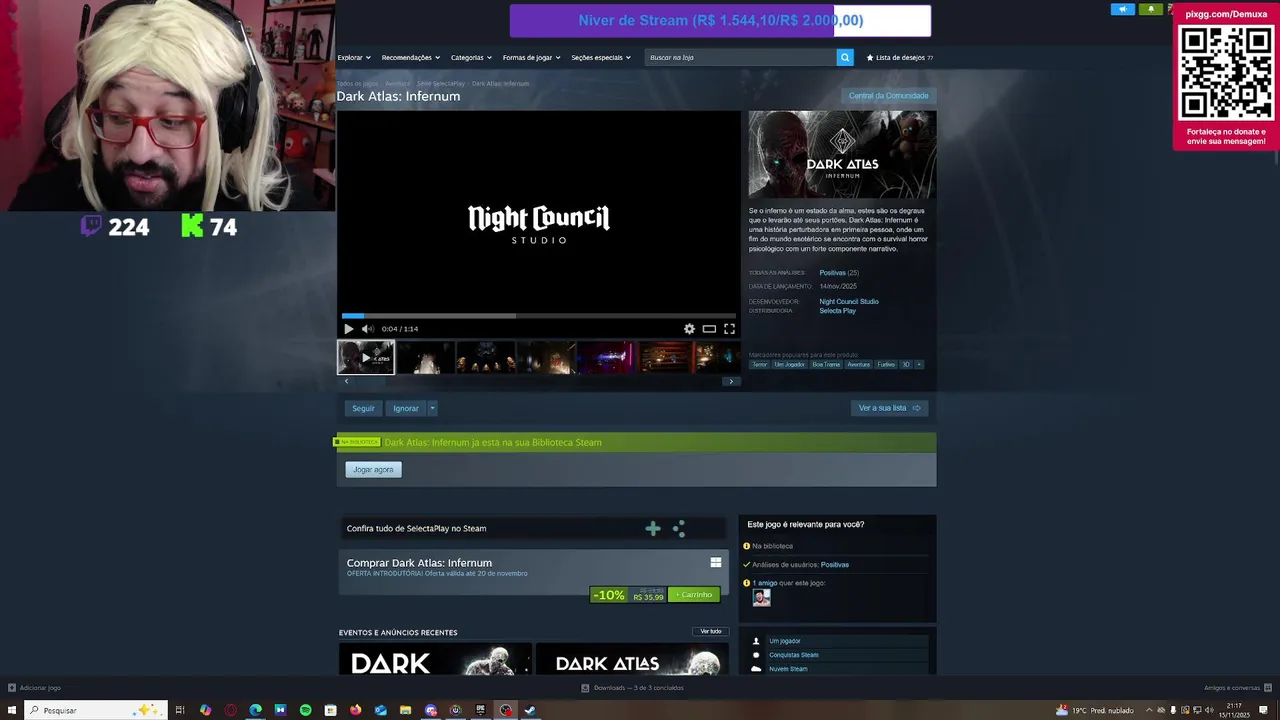Open Lista de desejos wishlist

pos(900,57)
